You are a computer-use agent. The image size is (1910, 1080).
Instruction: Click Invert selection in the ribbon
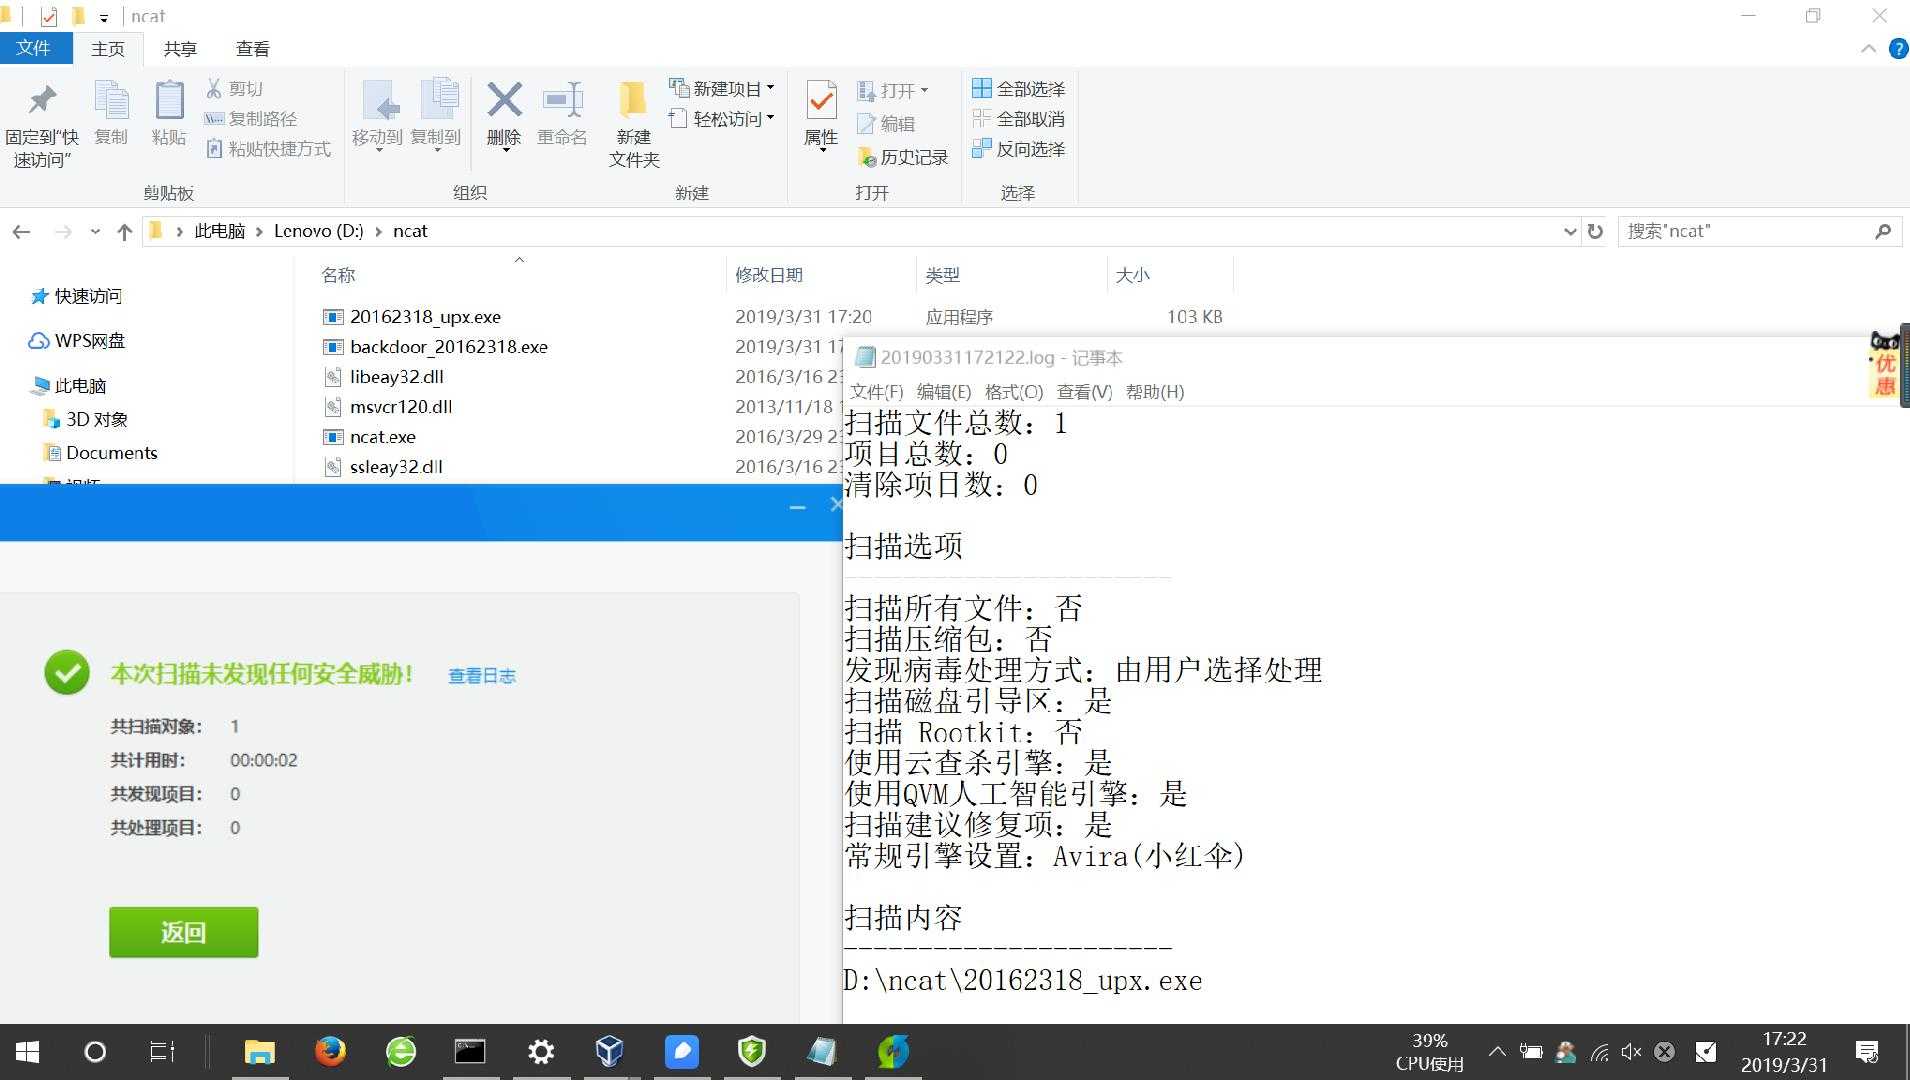click(1019, 149)
